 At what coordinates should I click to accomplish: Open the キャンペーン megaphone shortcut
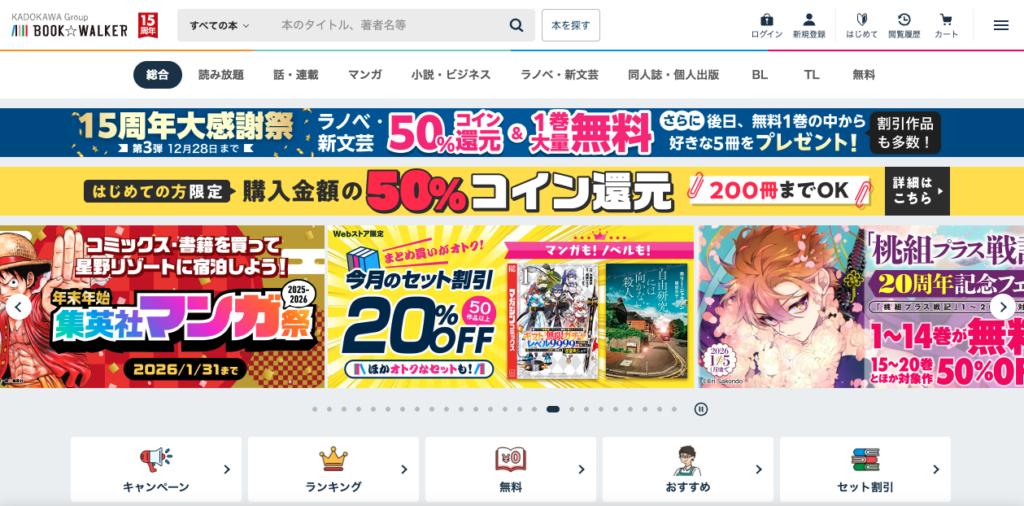(x=155, y=469)
